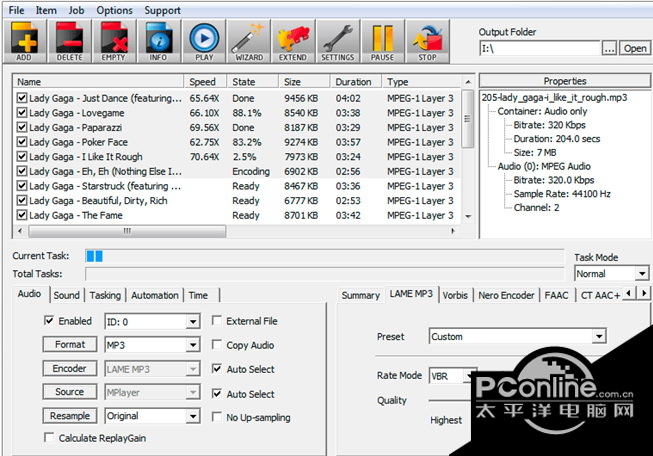
Task: Click the Total Tasks progress bar
Action: coord(324,274)
